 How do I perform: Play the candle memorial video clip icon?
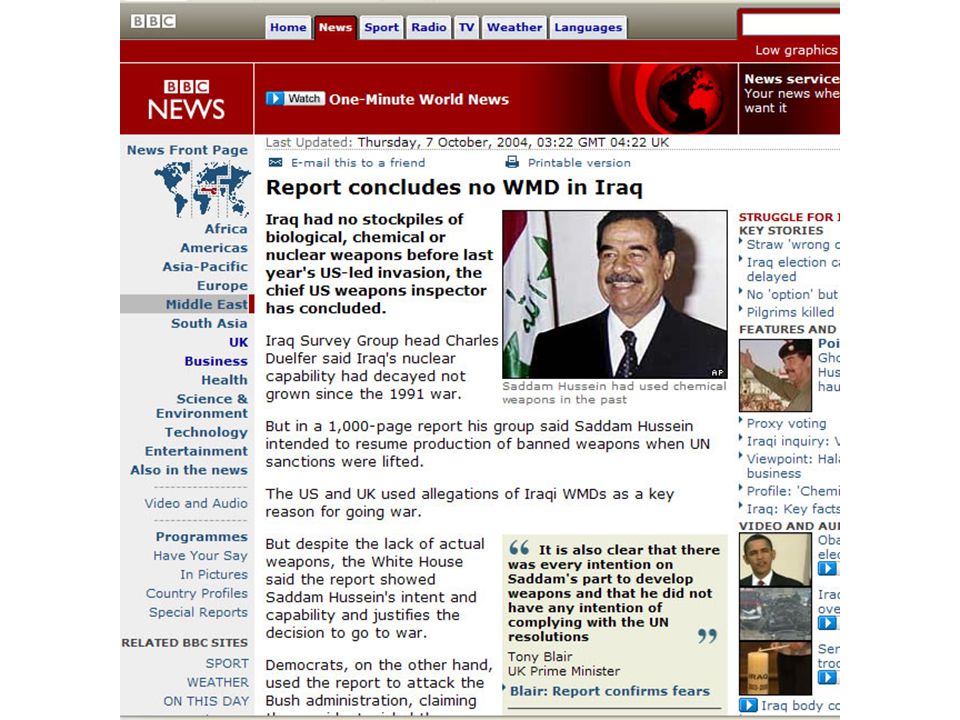(827, 677)
